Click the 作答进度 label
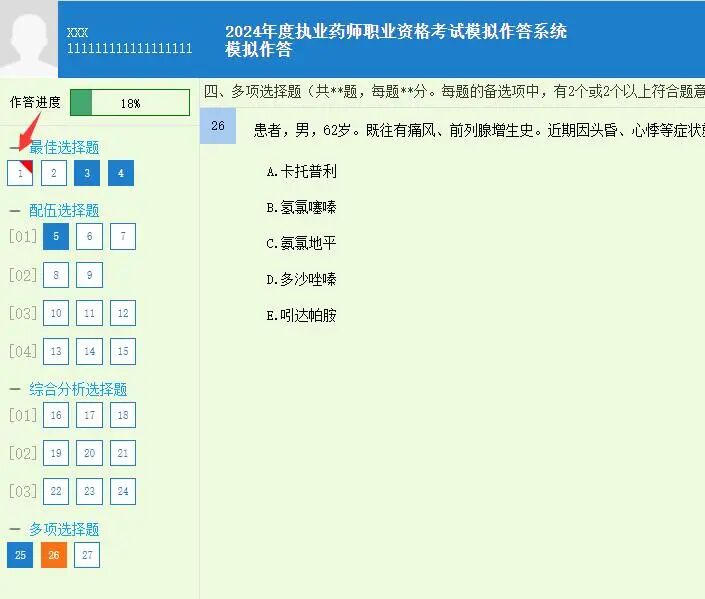Screen dimensions: 705x599 [x=35, y=103]
